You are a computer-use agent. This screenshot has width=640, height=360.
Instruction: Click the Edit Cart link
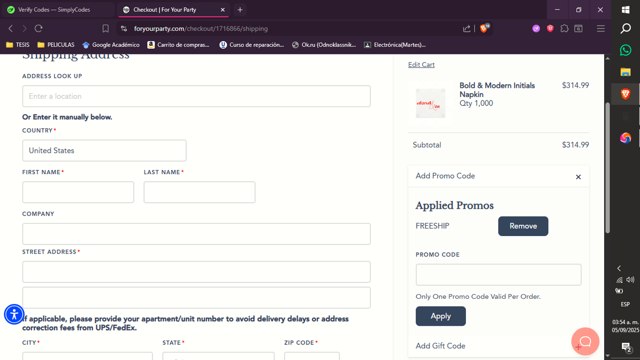click(x=421, y=64)
